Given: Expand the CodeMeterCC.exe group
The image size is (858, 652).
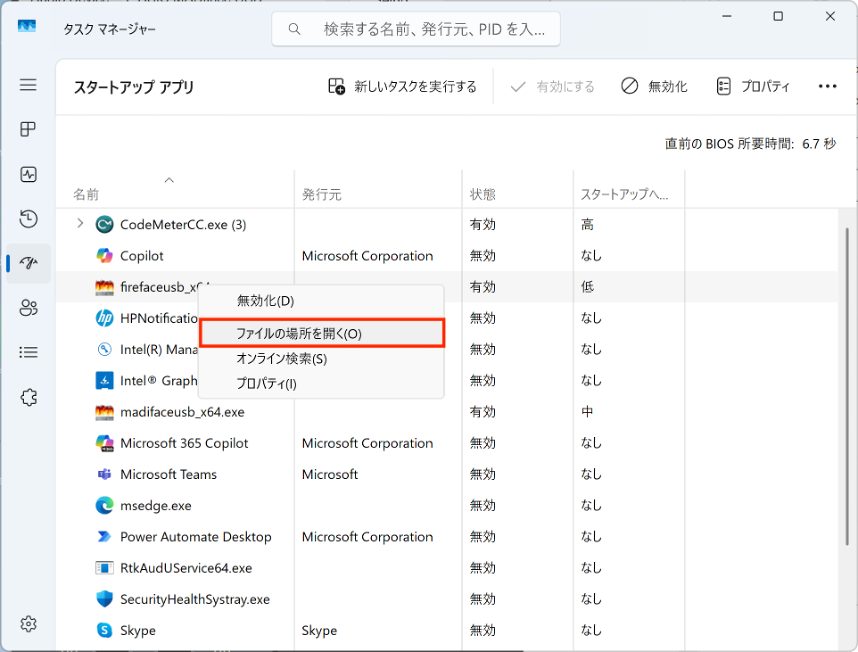Looking at the screenshot, I should point(80,224).
